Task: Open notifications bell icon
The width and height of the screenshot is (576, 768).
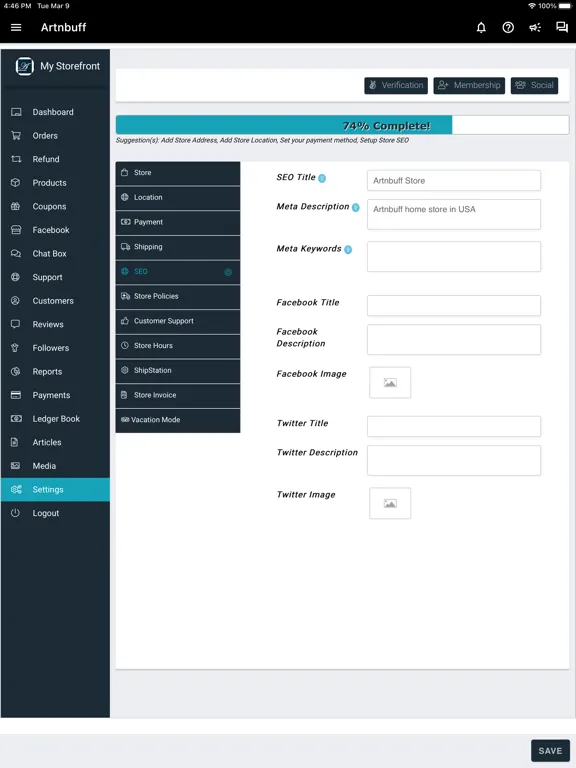Action: pyautogui.click(x=481, y=27)
